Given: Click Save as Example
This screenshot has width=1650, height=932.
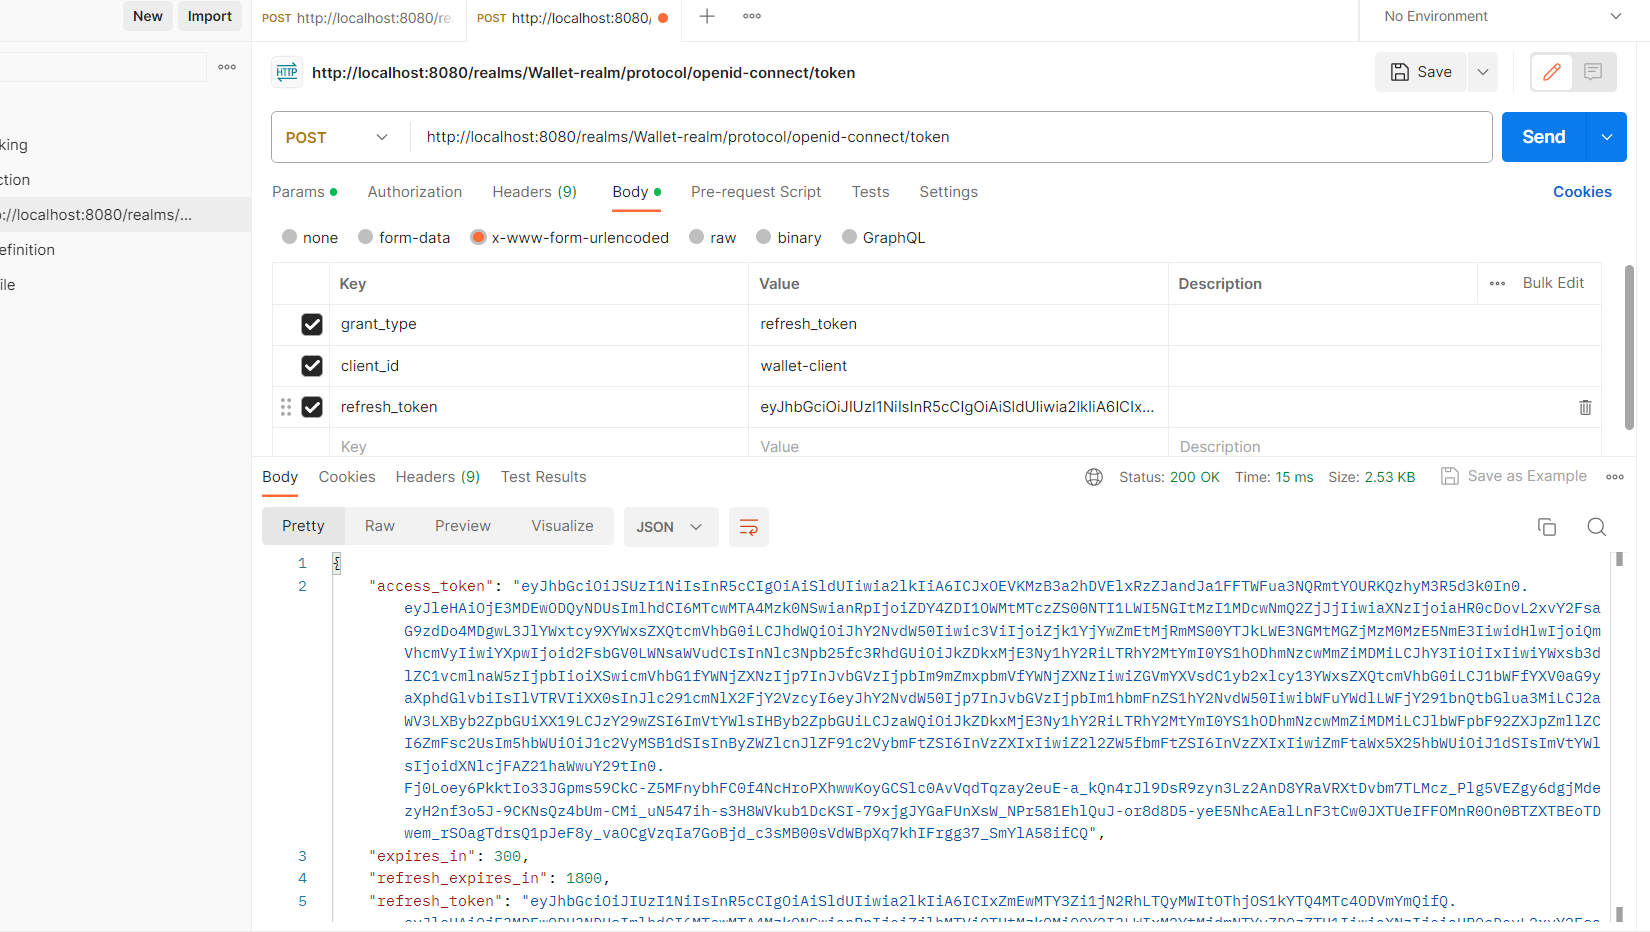Looking at the screenshot, I should pyautogui.click(x=1514, y=476).
